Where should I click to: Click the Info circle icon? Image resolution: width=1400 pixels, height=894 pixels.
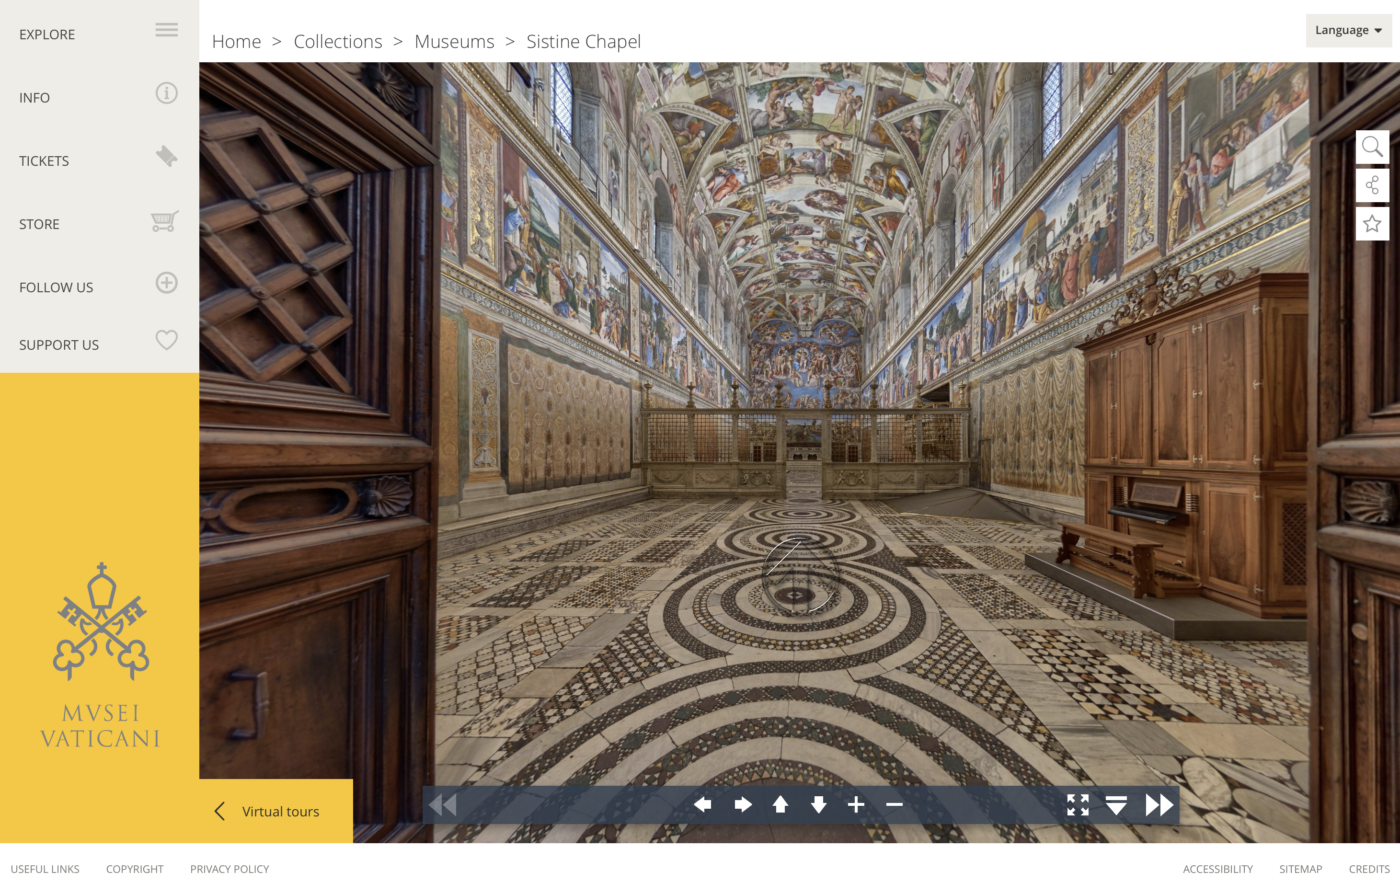point(167,93)
